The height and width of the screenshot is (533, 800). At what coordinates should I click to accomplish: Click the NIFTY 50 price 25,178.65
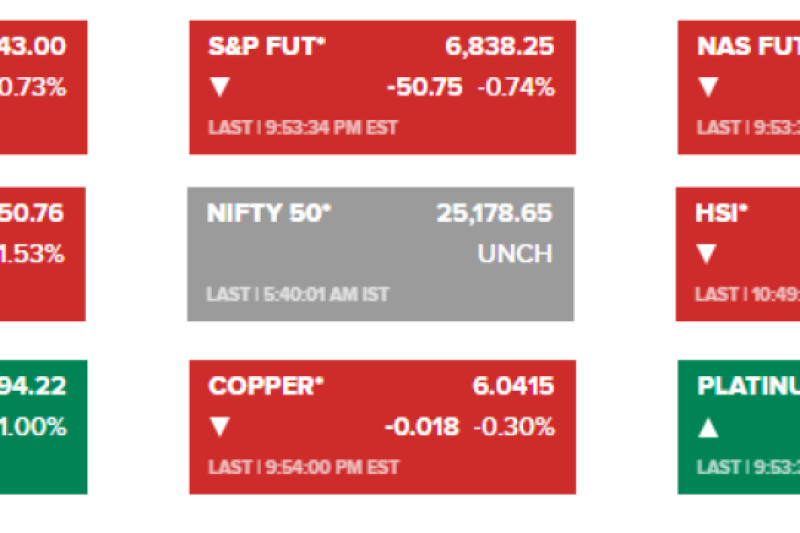494,213
